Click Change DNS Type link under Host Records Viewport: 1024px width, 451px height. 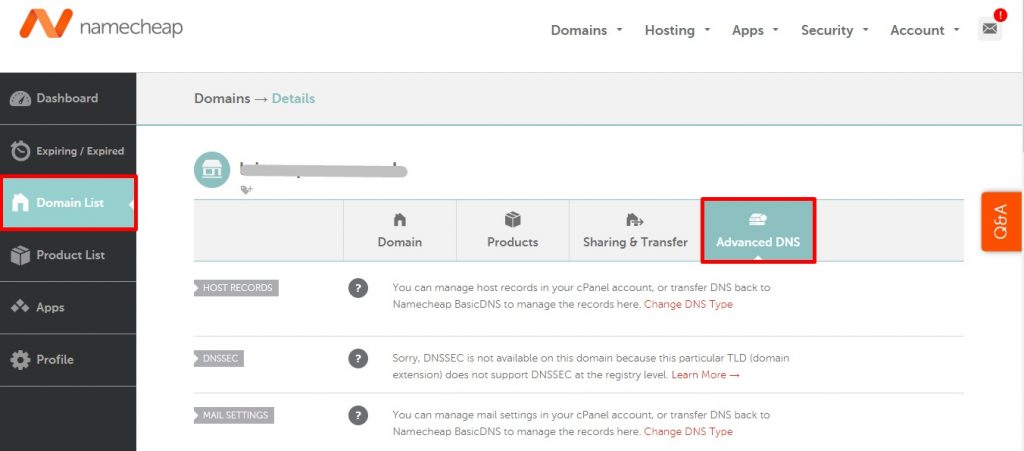point(688,304)
